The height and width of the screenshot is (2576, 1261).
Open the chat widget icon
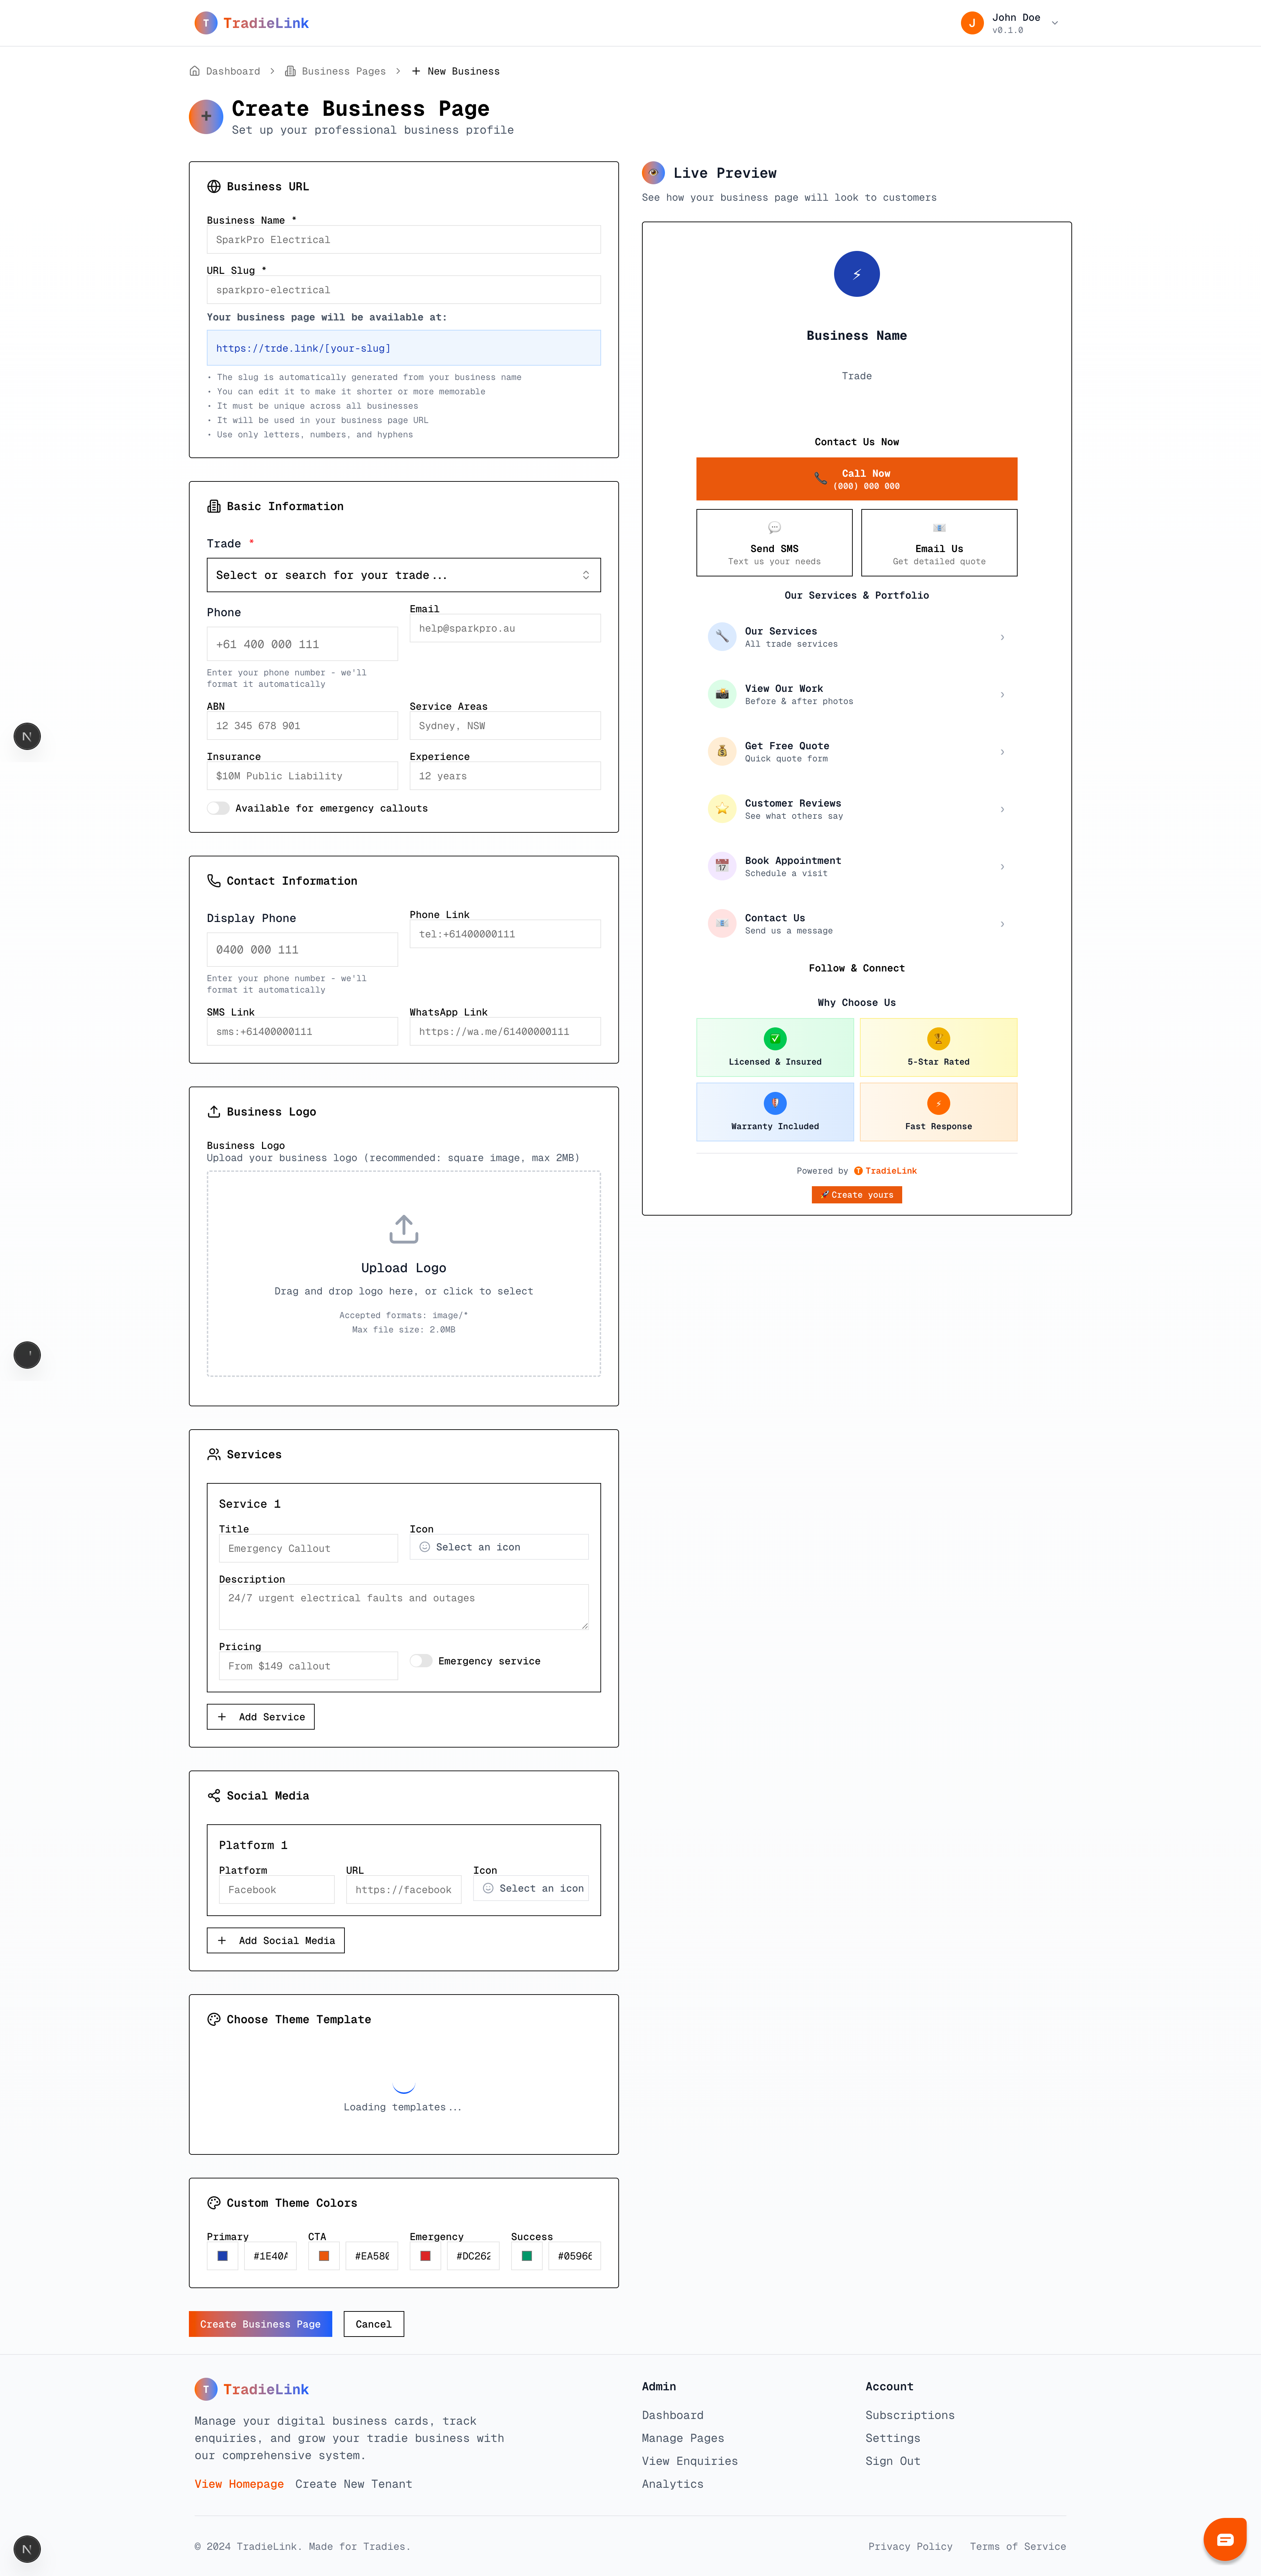[x=1225, y=2539]
